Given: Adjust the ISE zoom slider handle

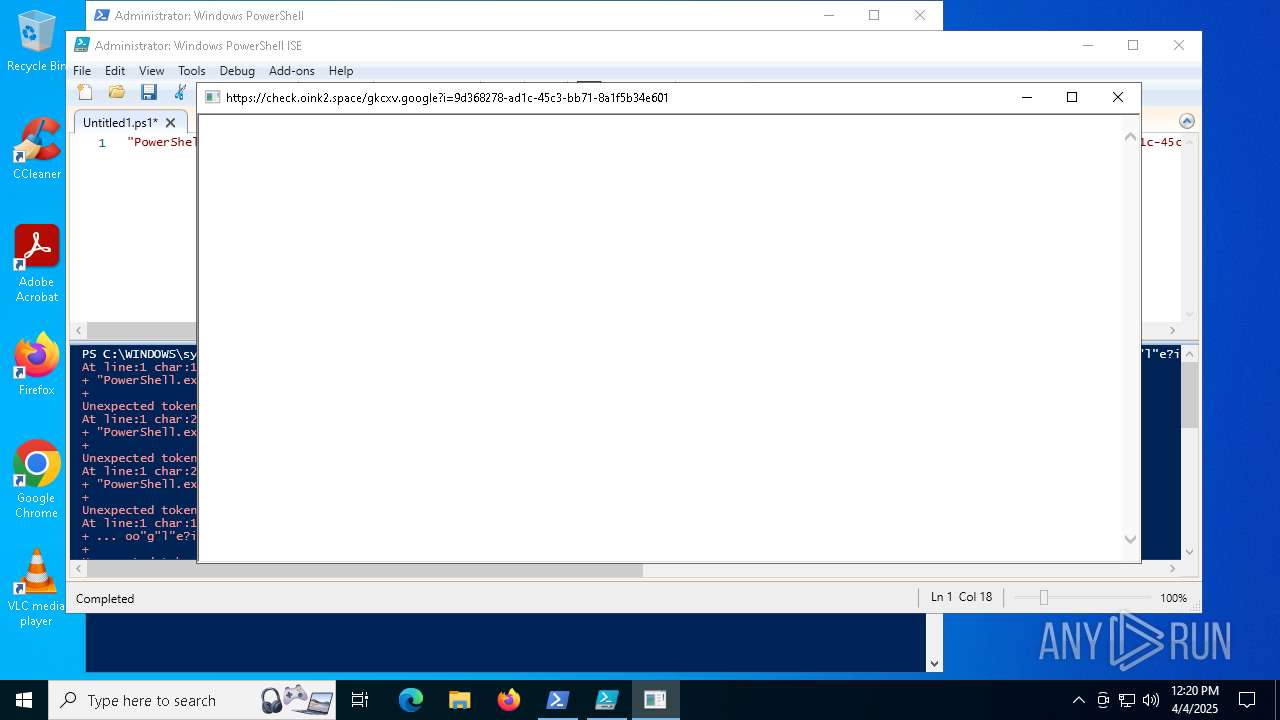Looking at the screenshot, I should point(1043,597).
